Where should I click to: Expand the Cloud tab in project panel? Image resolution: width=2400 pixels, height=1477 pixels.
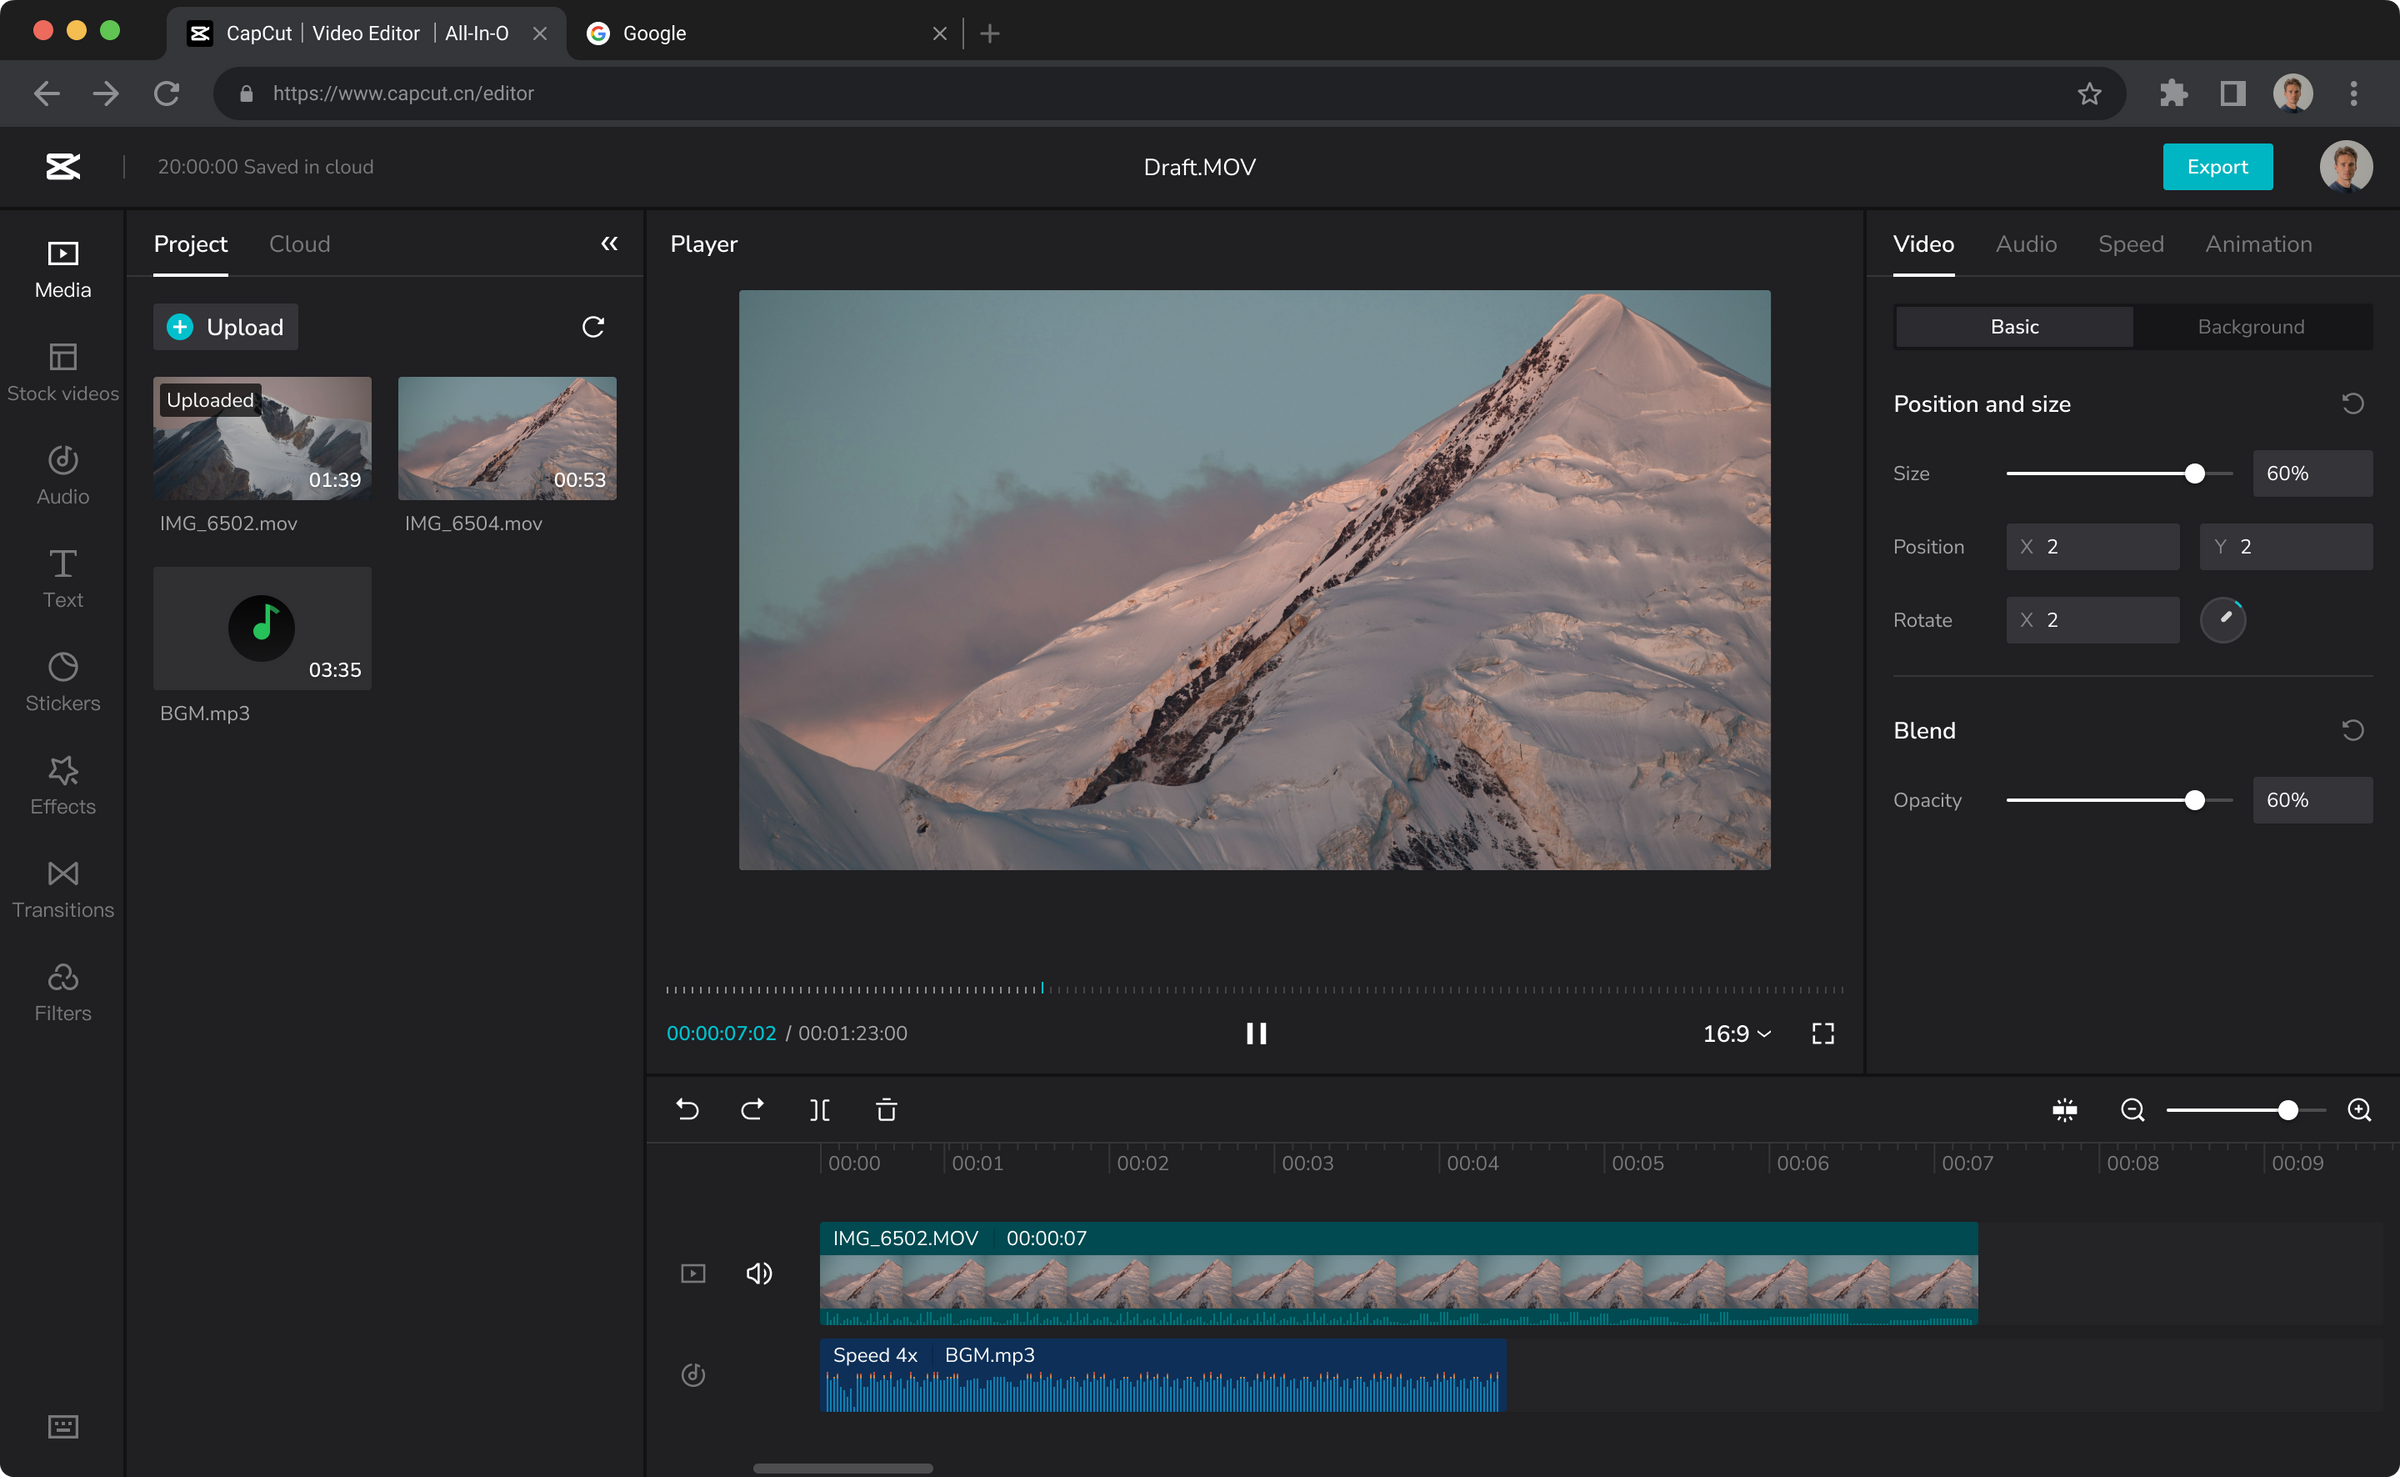(x=297, y=243)
